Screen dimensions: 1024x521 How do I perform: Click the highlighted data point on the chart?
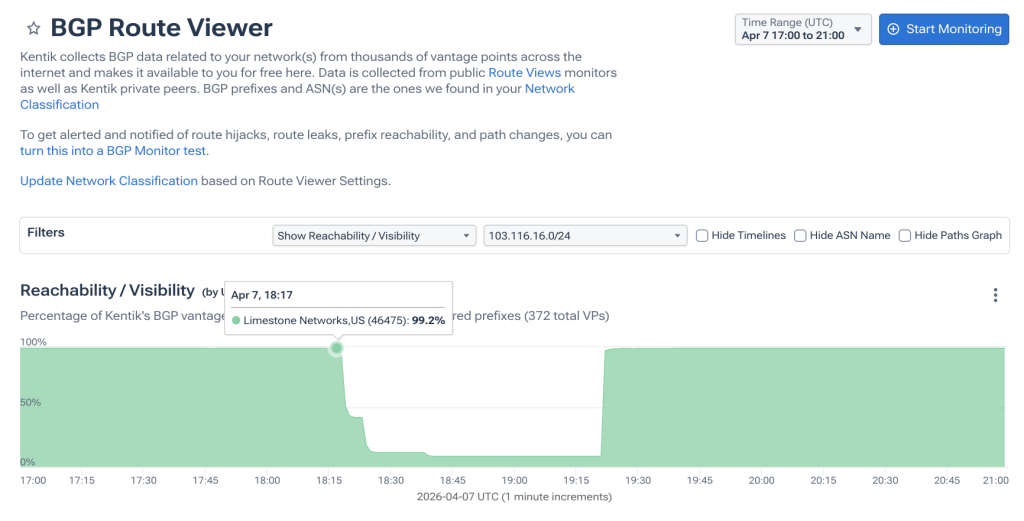point(336,348)
